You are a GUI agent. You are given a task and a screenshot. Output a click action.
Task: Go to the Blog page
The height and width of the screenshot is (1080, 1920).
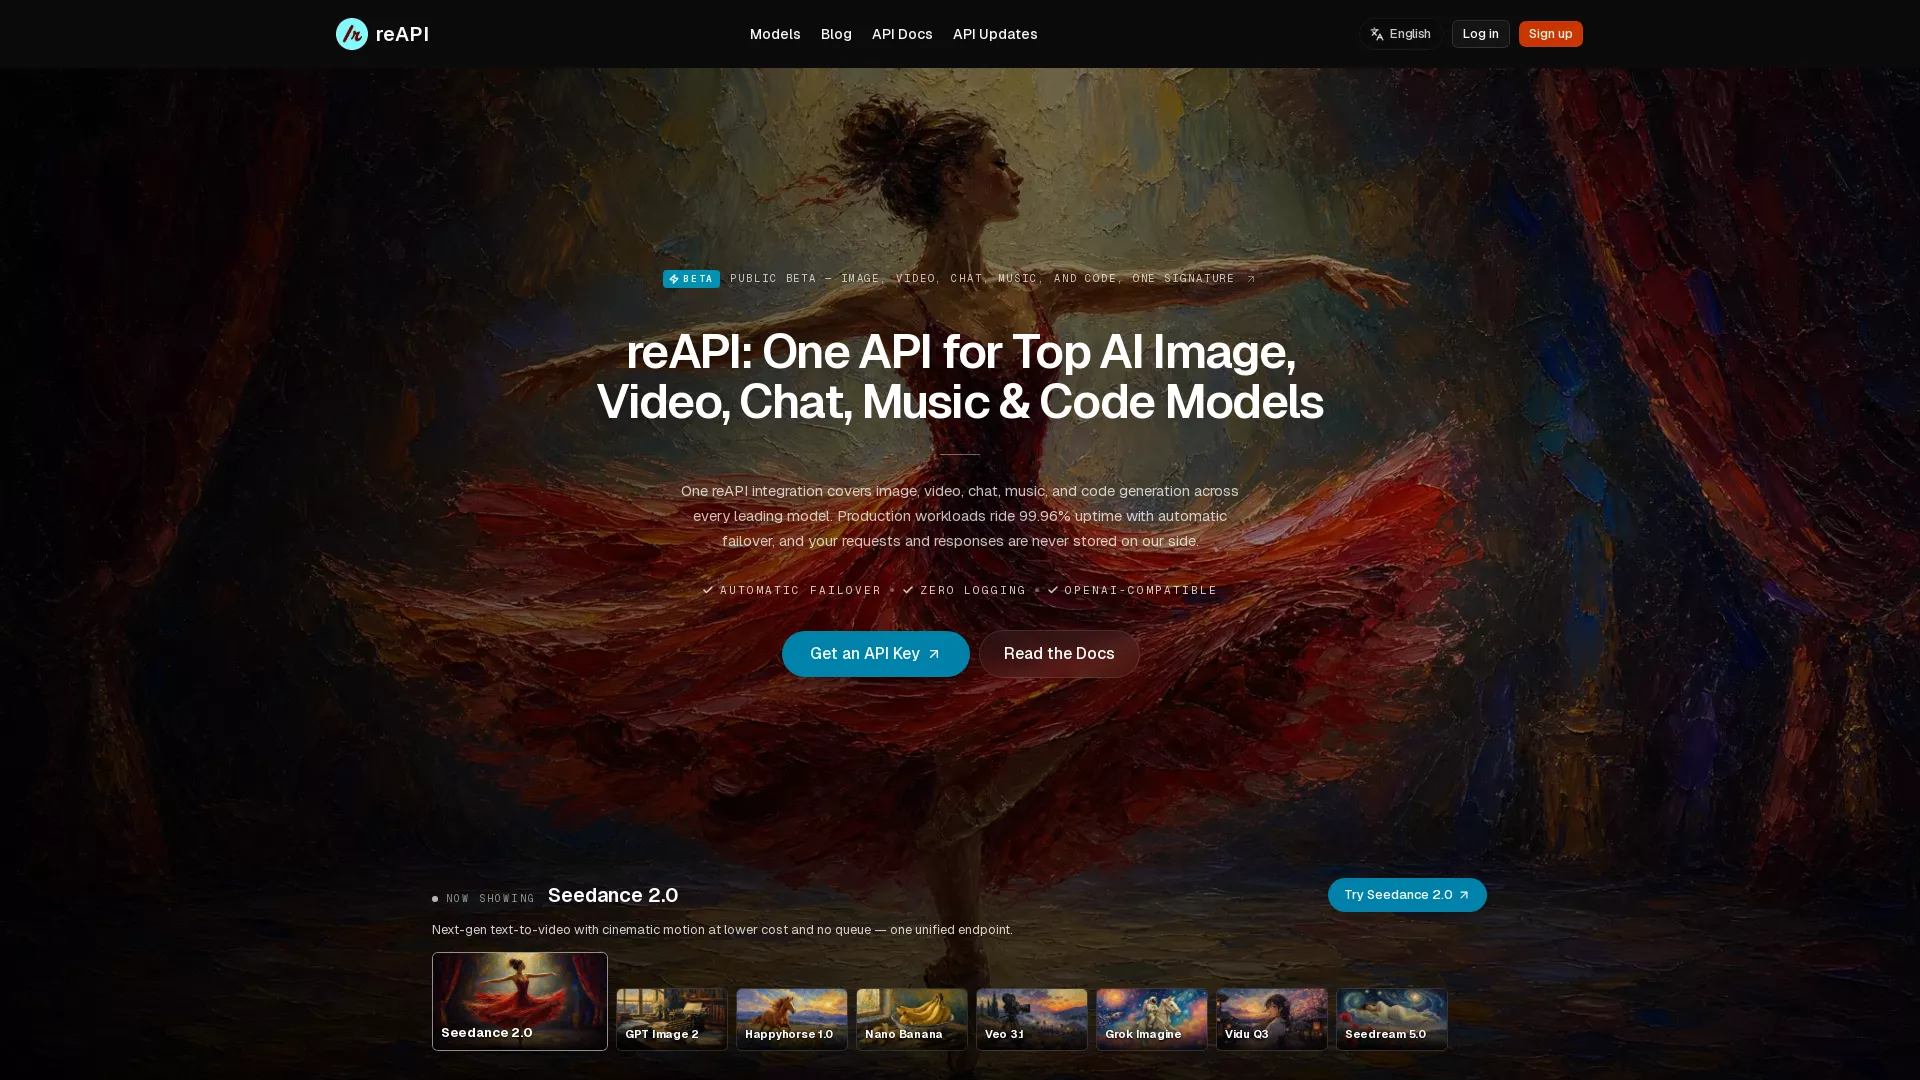point(836,34)
